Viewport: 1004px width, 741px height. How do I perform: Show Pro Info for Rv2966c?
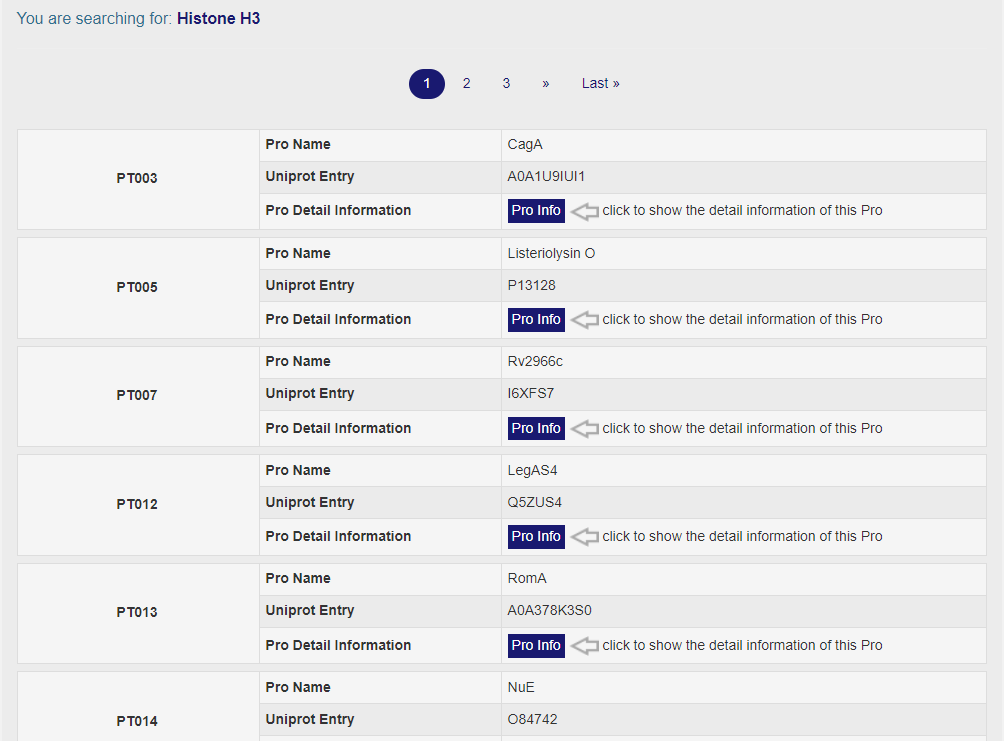536,428
